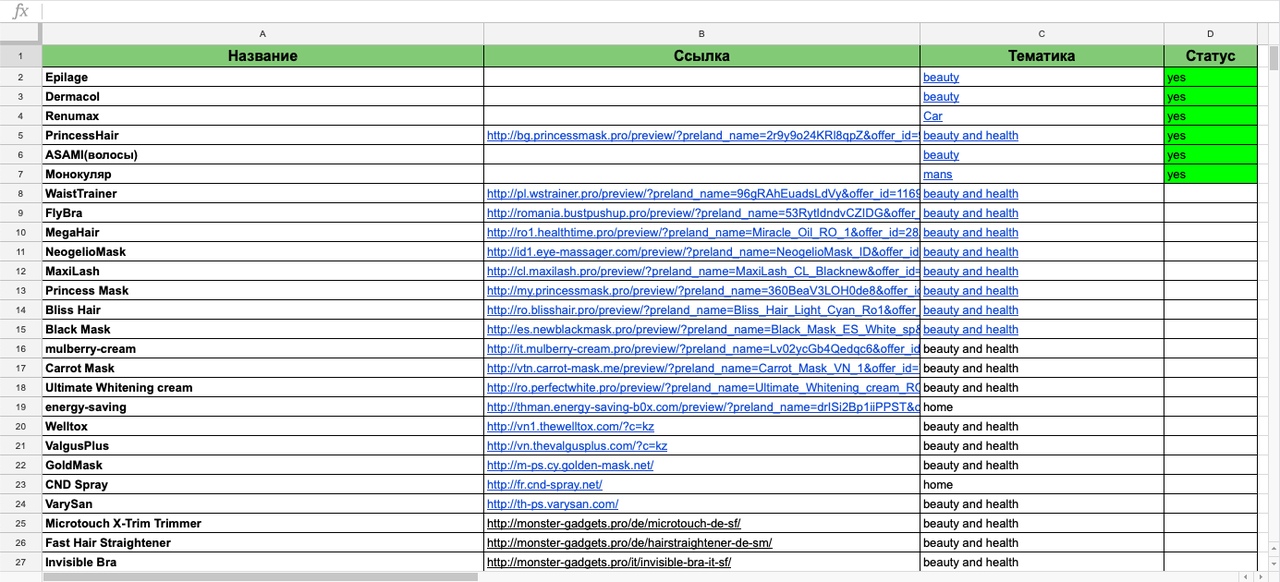This screenshot has width=1280, height=582.
Task: Select column B header
Action: tap(702, 34)
